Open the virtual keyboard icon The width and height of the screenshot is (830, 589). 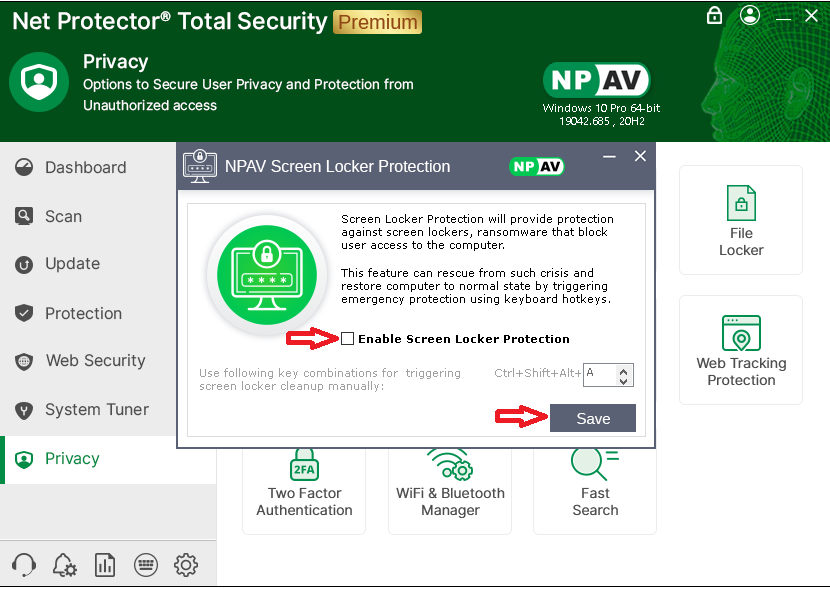pyautogui.click(x=145, y=565)
